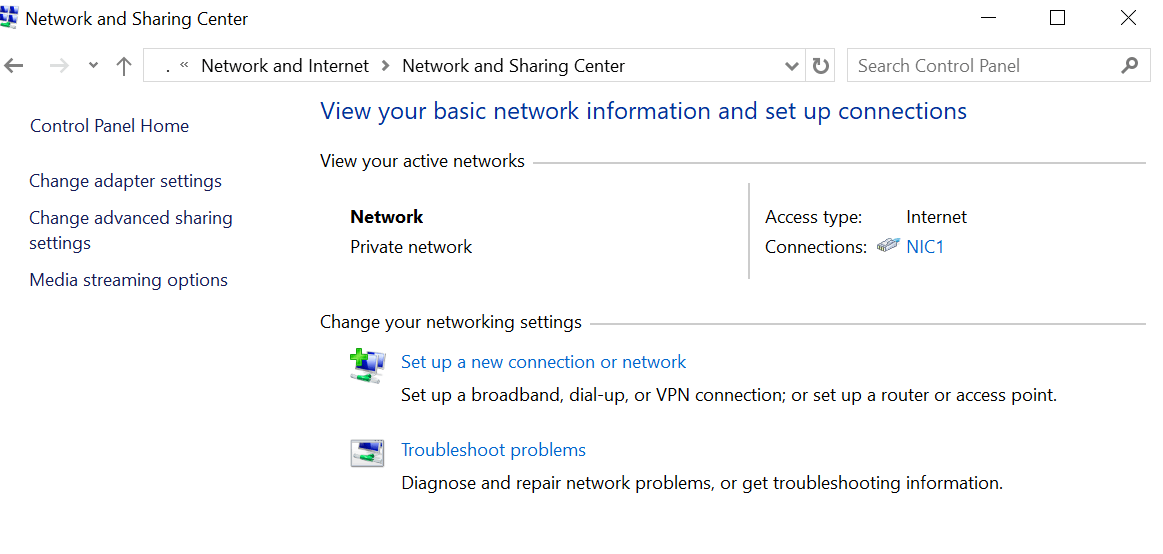Open Media streaming options

click(128, 280)
